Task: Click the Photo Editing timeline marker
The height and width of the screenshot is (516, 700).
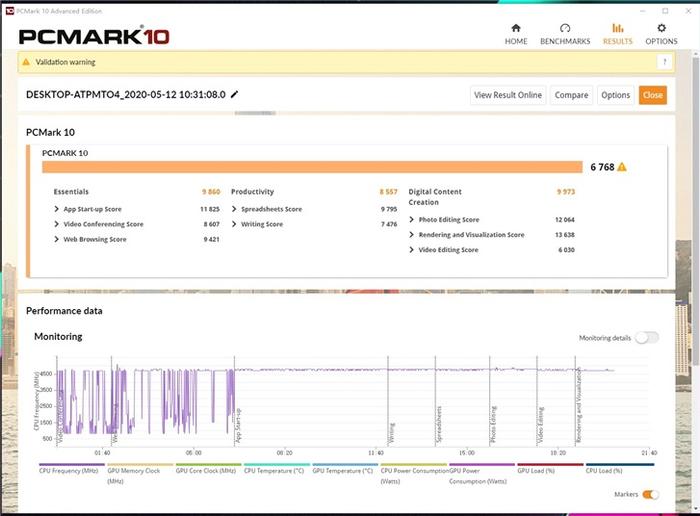Action: [493, 424]
